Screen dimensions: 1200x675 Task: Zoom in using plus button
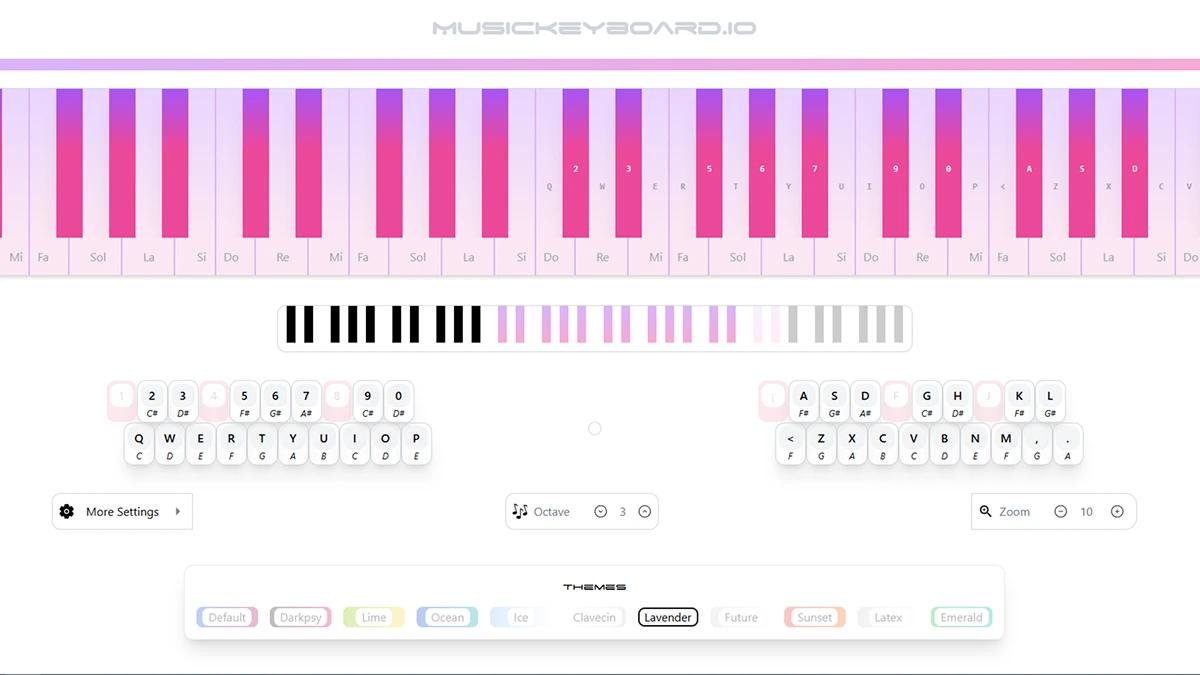(1117, 511)
